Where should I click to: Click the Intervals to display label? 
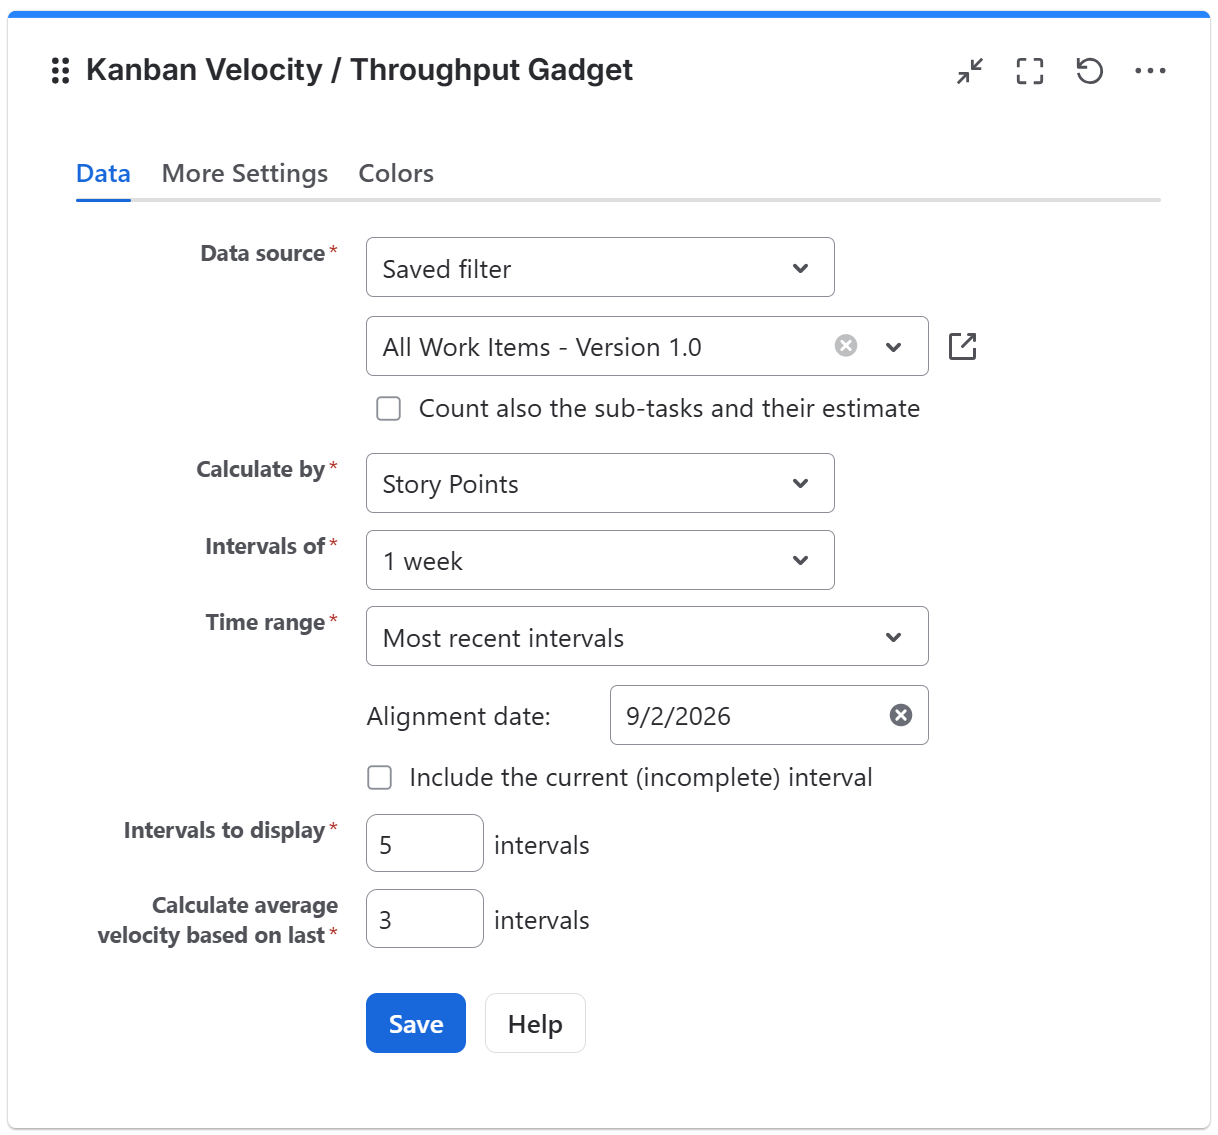pos(224,830)
